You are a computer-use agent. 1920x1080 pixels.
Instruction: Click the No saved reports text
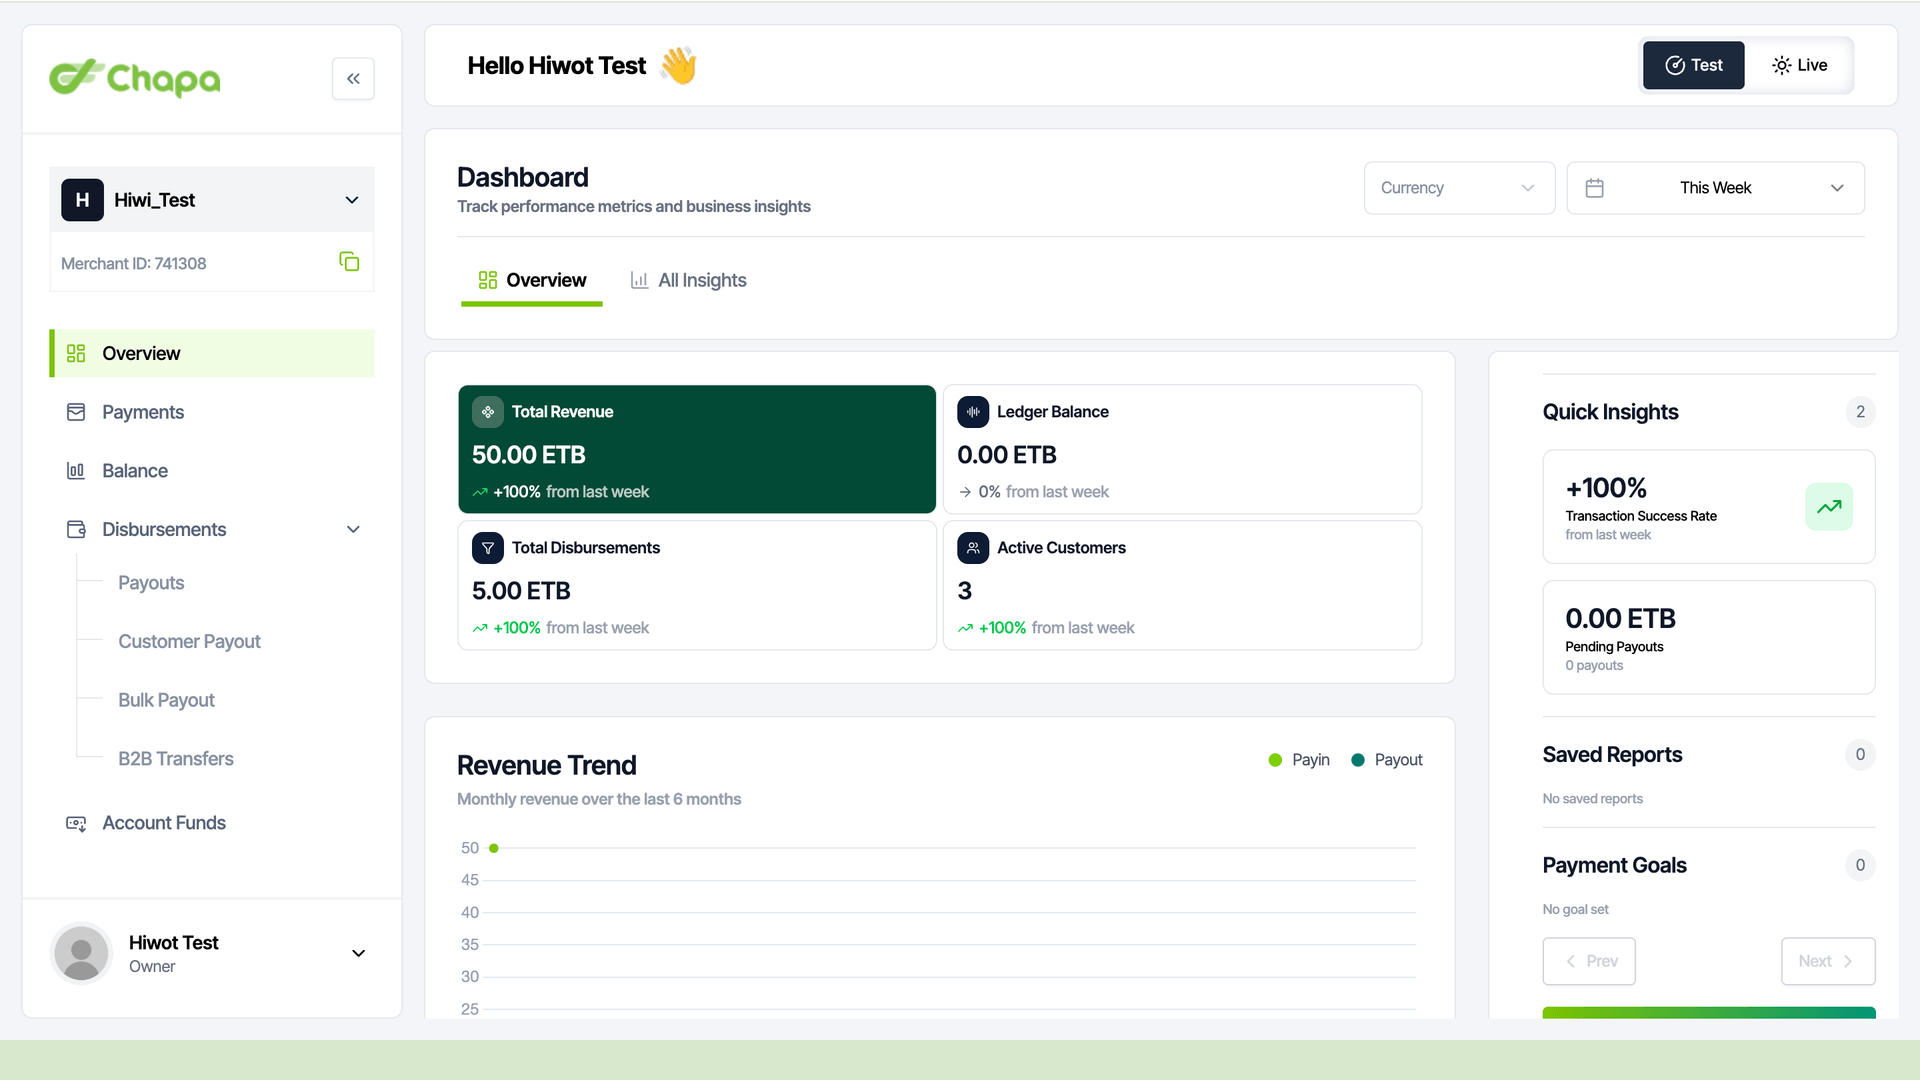click(x=1592, y=799)
